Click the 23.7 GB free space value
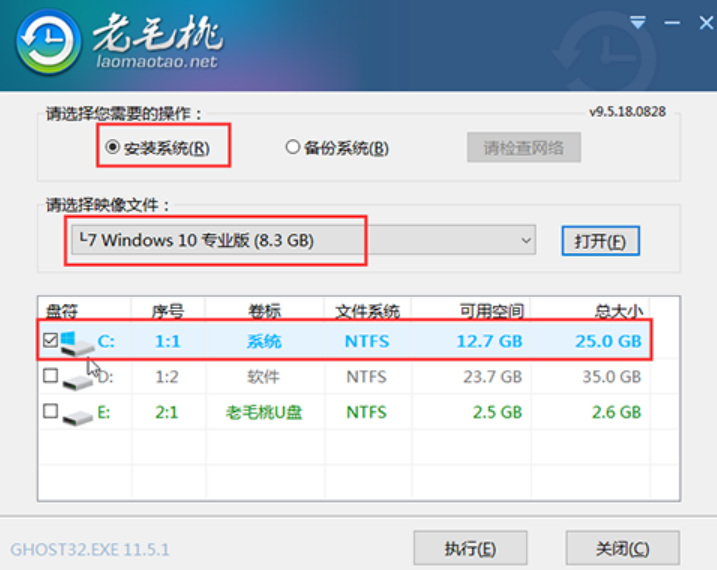Image resolution: width=717 pixels, height=570 pixels. pyautogui.click(x=492, y=377)
